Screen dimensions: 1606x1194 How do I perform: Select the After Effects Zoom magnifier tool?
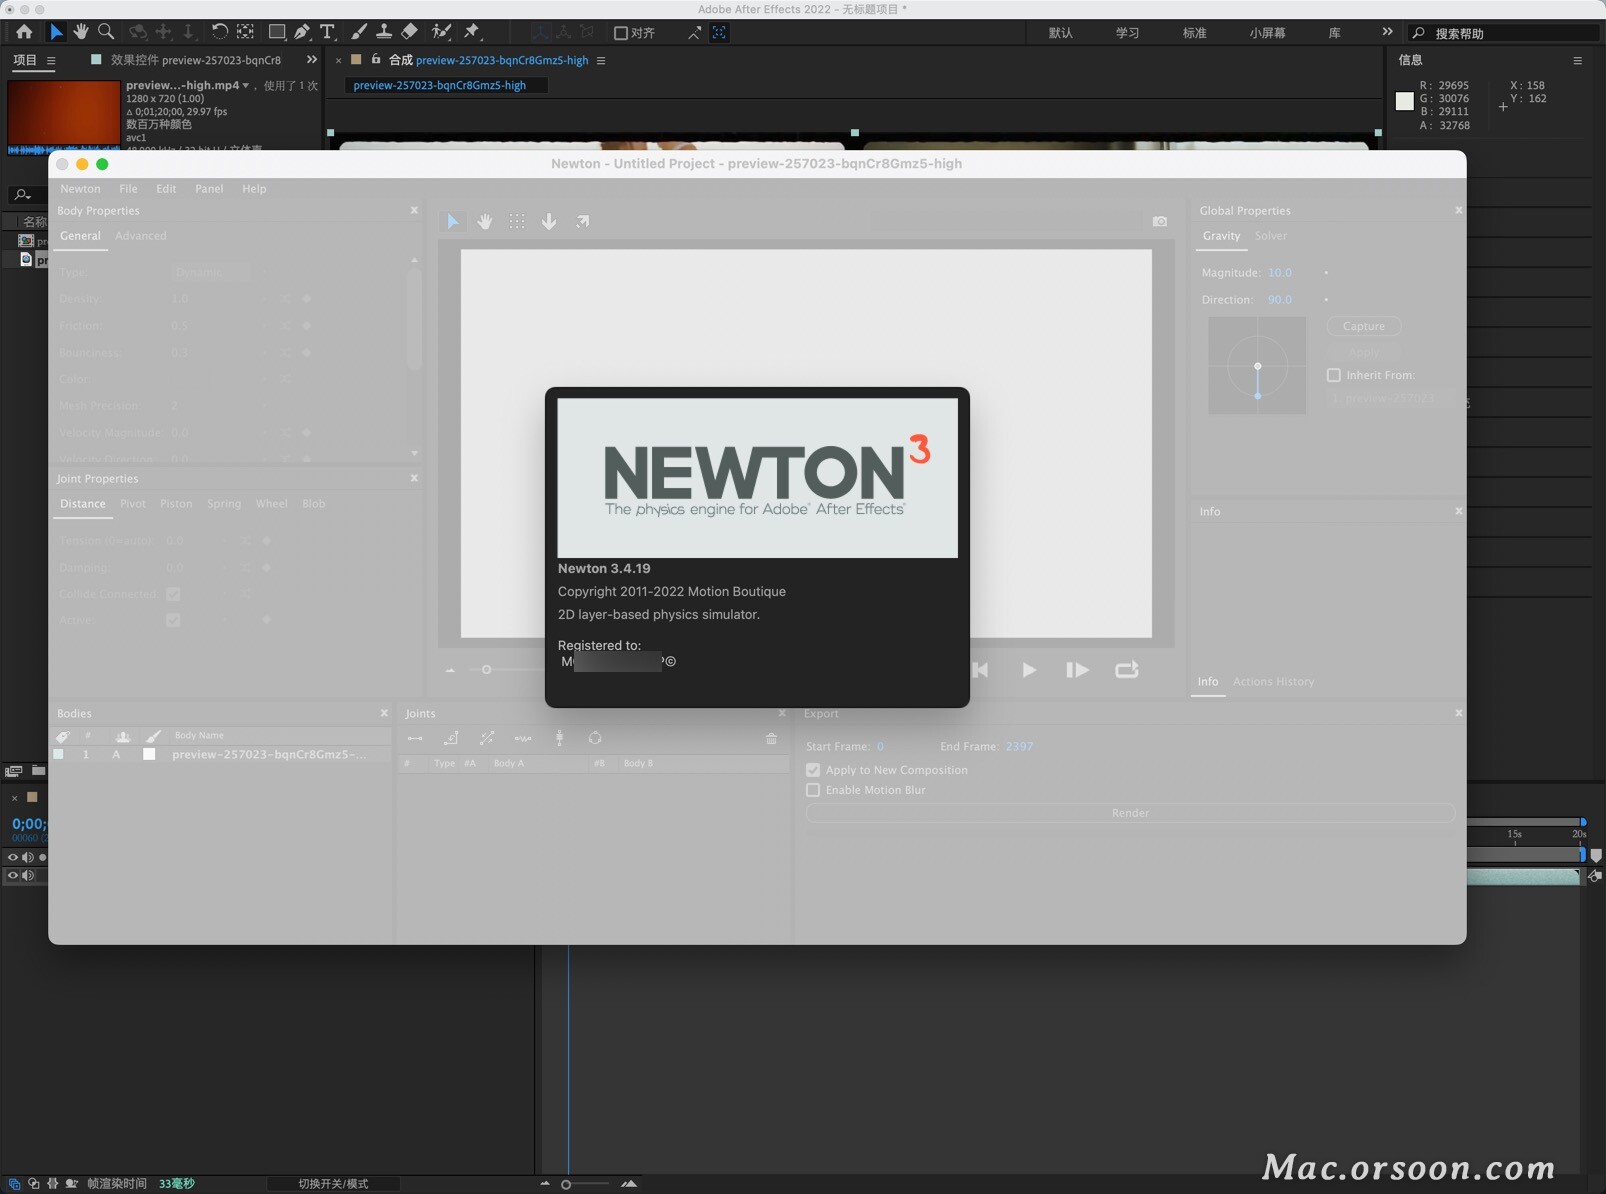coord(106,32)
